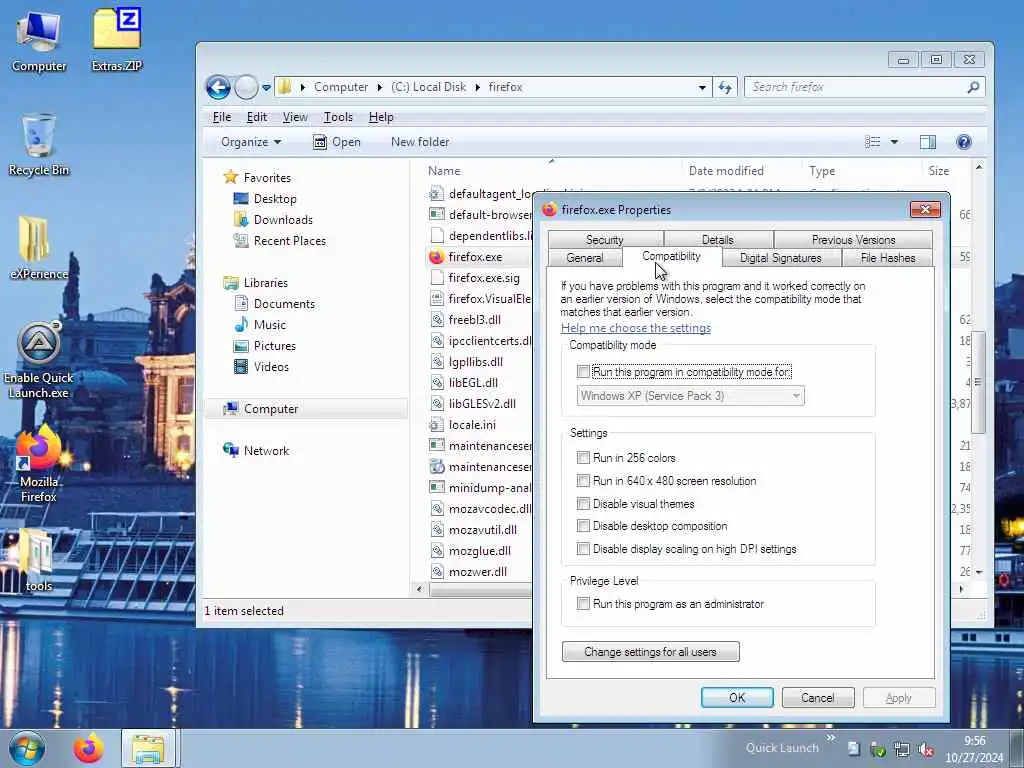This screenshot has width=1024, height=768.
Task: Click Change settings for all users
Action: tap(650, 652)
